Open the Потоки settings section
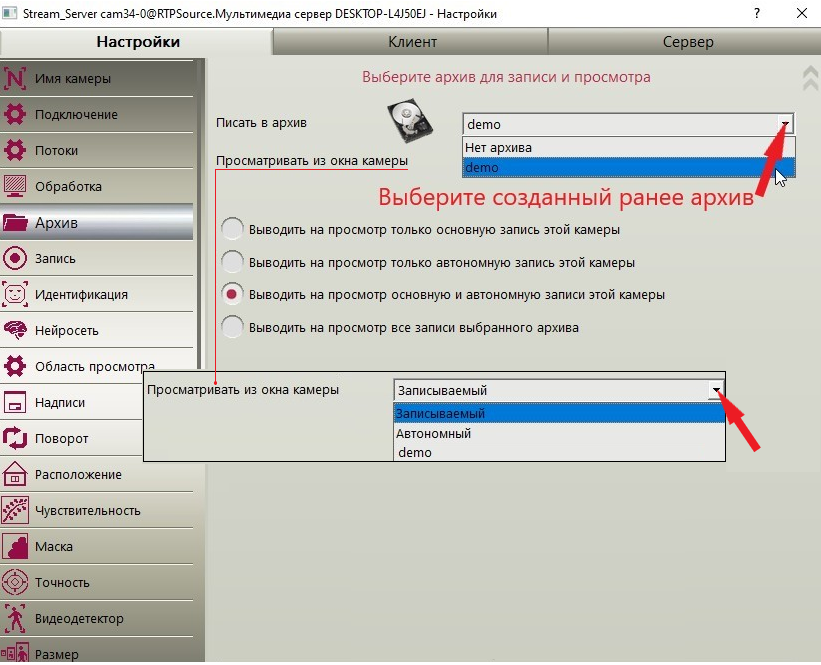 pyautogui.click(x=97, y=150)
